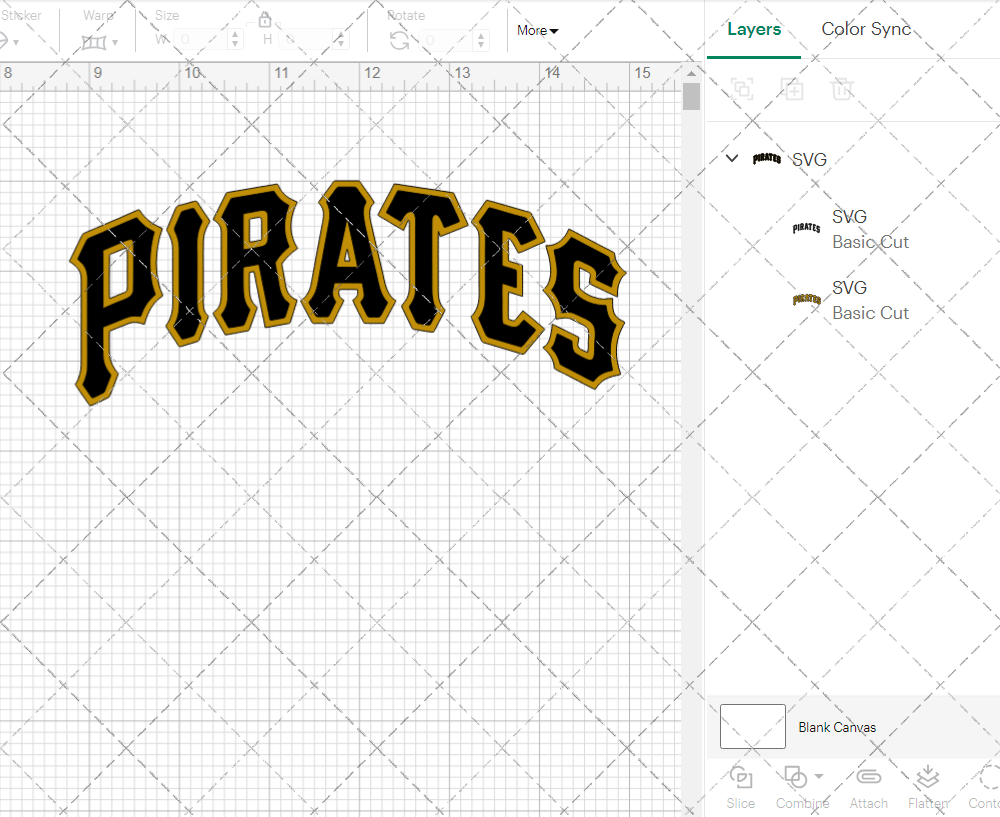Click the Flatten layers icon
Screen dimensions: 1000x817
[927, 778]
